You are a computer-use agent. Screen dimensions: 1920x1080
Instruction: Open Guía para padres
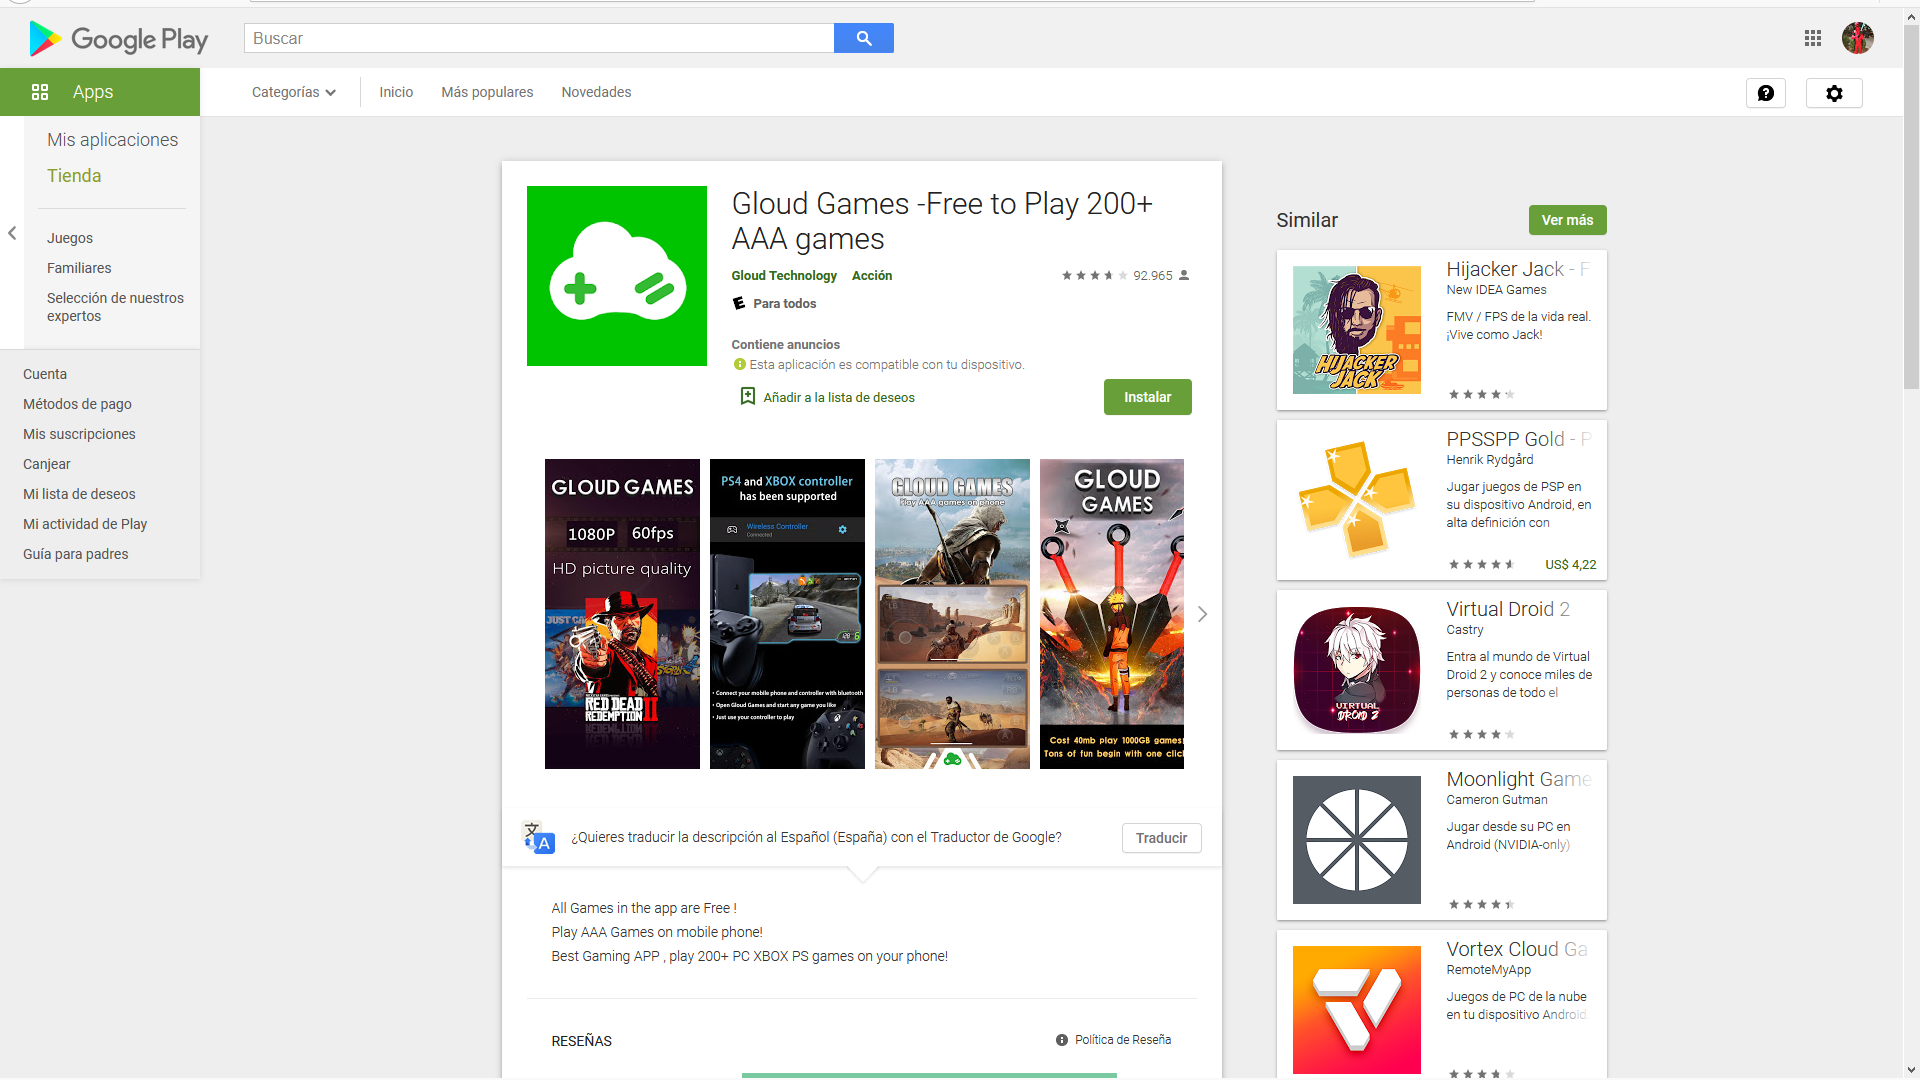(76, 554)
